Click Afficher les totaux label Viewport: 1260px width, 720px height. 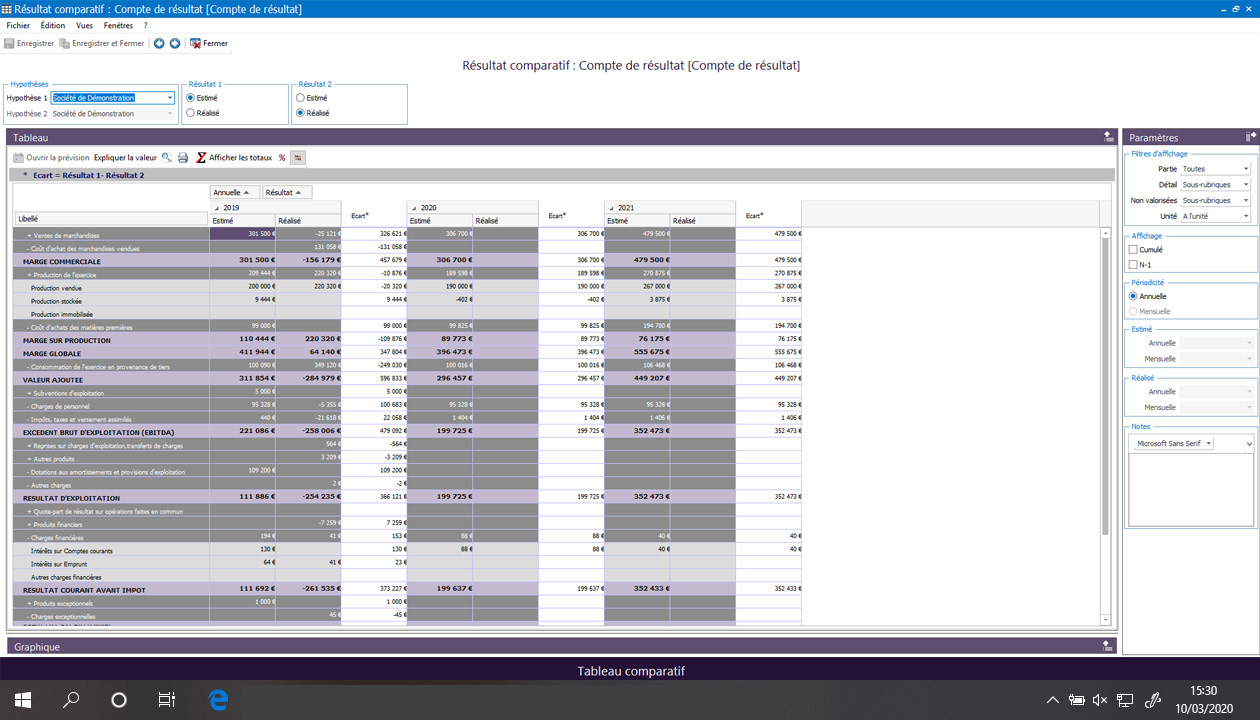coord(240,158)
